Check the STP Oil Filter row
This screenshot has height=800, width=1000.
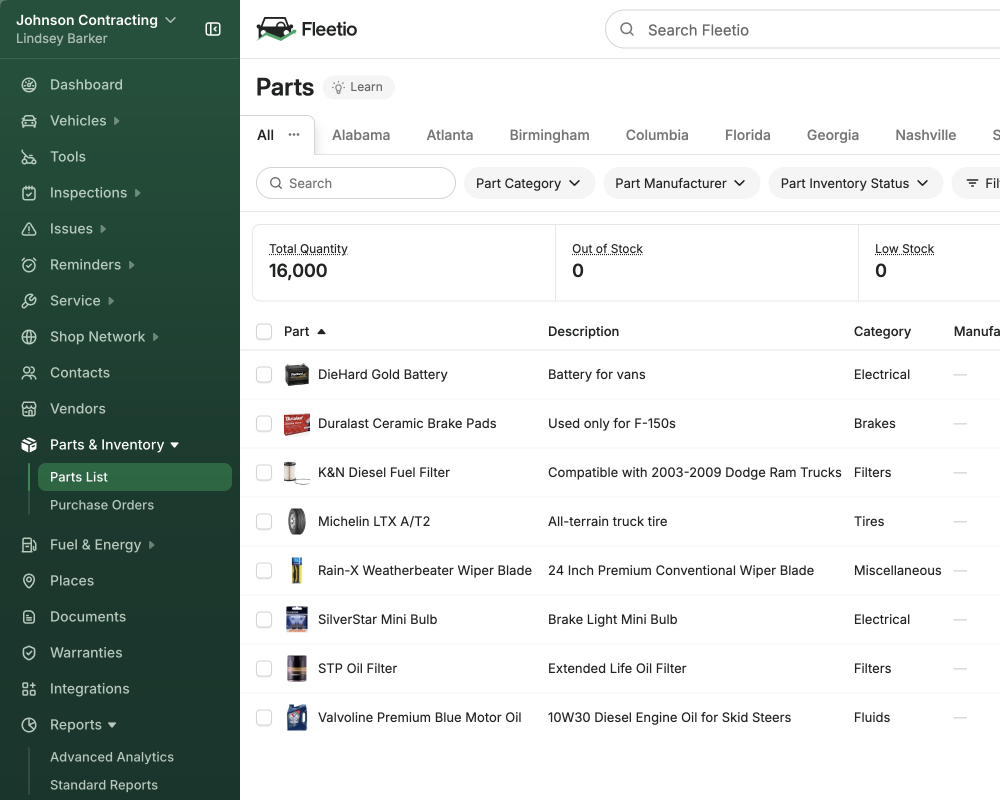(x=264, y=669)
